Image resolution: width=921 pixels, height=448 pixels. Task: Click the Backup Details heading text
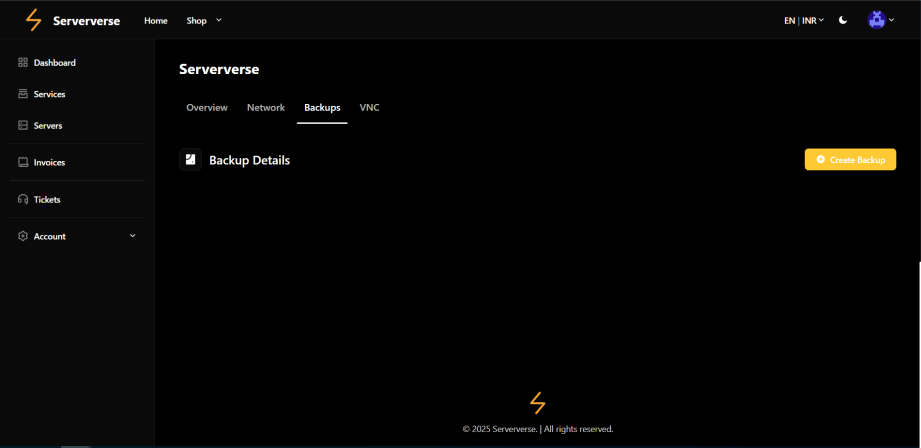[x=250, y=160]
